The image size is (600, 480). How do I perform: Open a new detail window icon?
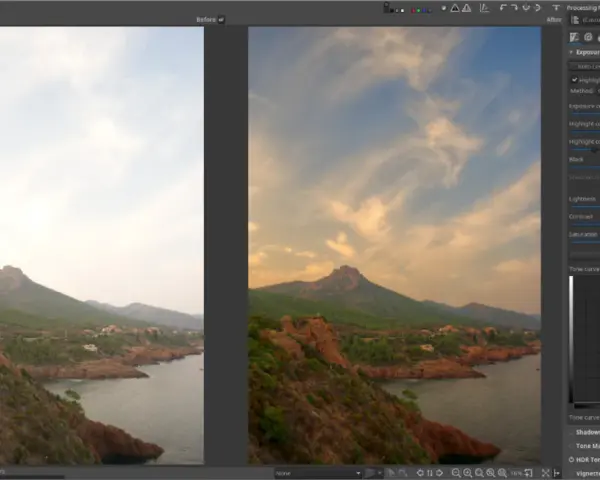529,473
